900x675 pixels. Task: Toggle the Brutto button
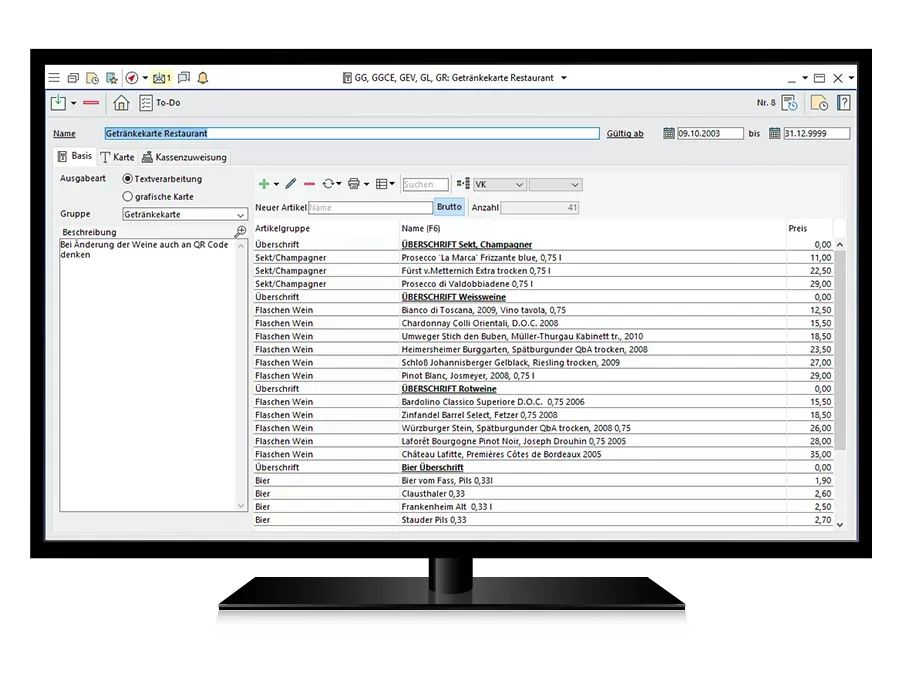(x=449, y=207)
